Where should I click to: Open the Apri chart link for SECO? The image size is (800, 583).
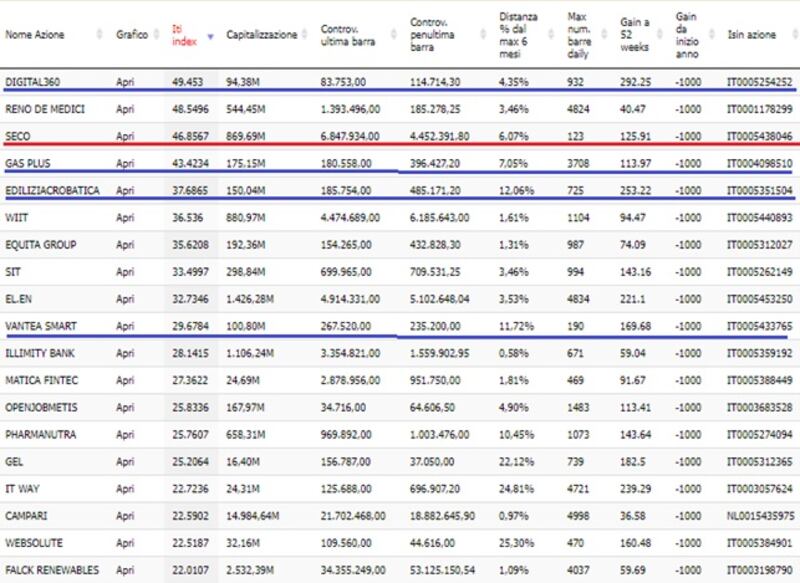[125, 136]
